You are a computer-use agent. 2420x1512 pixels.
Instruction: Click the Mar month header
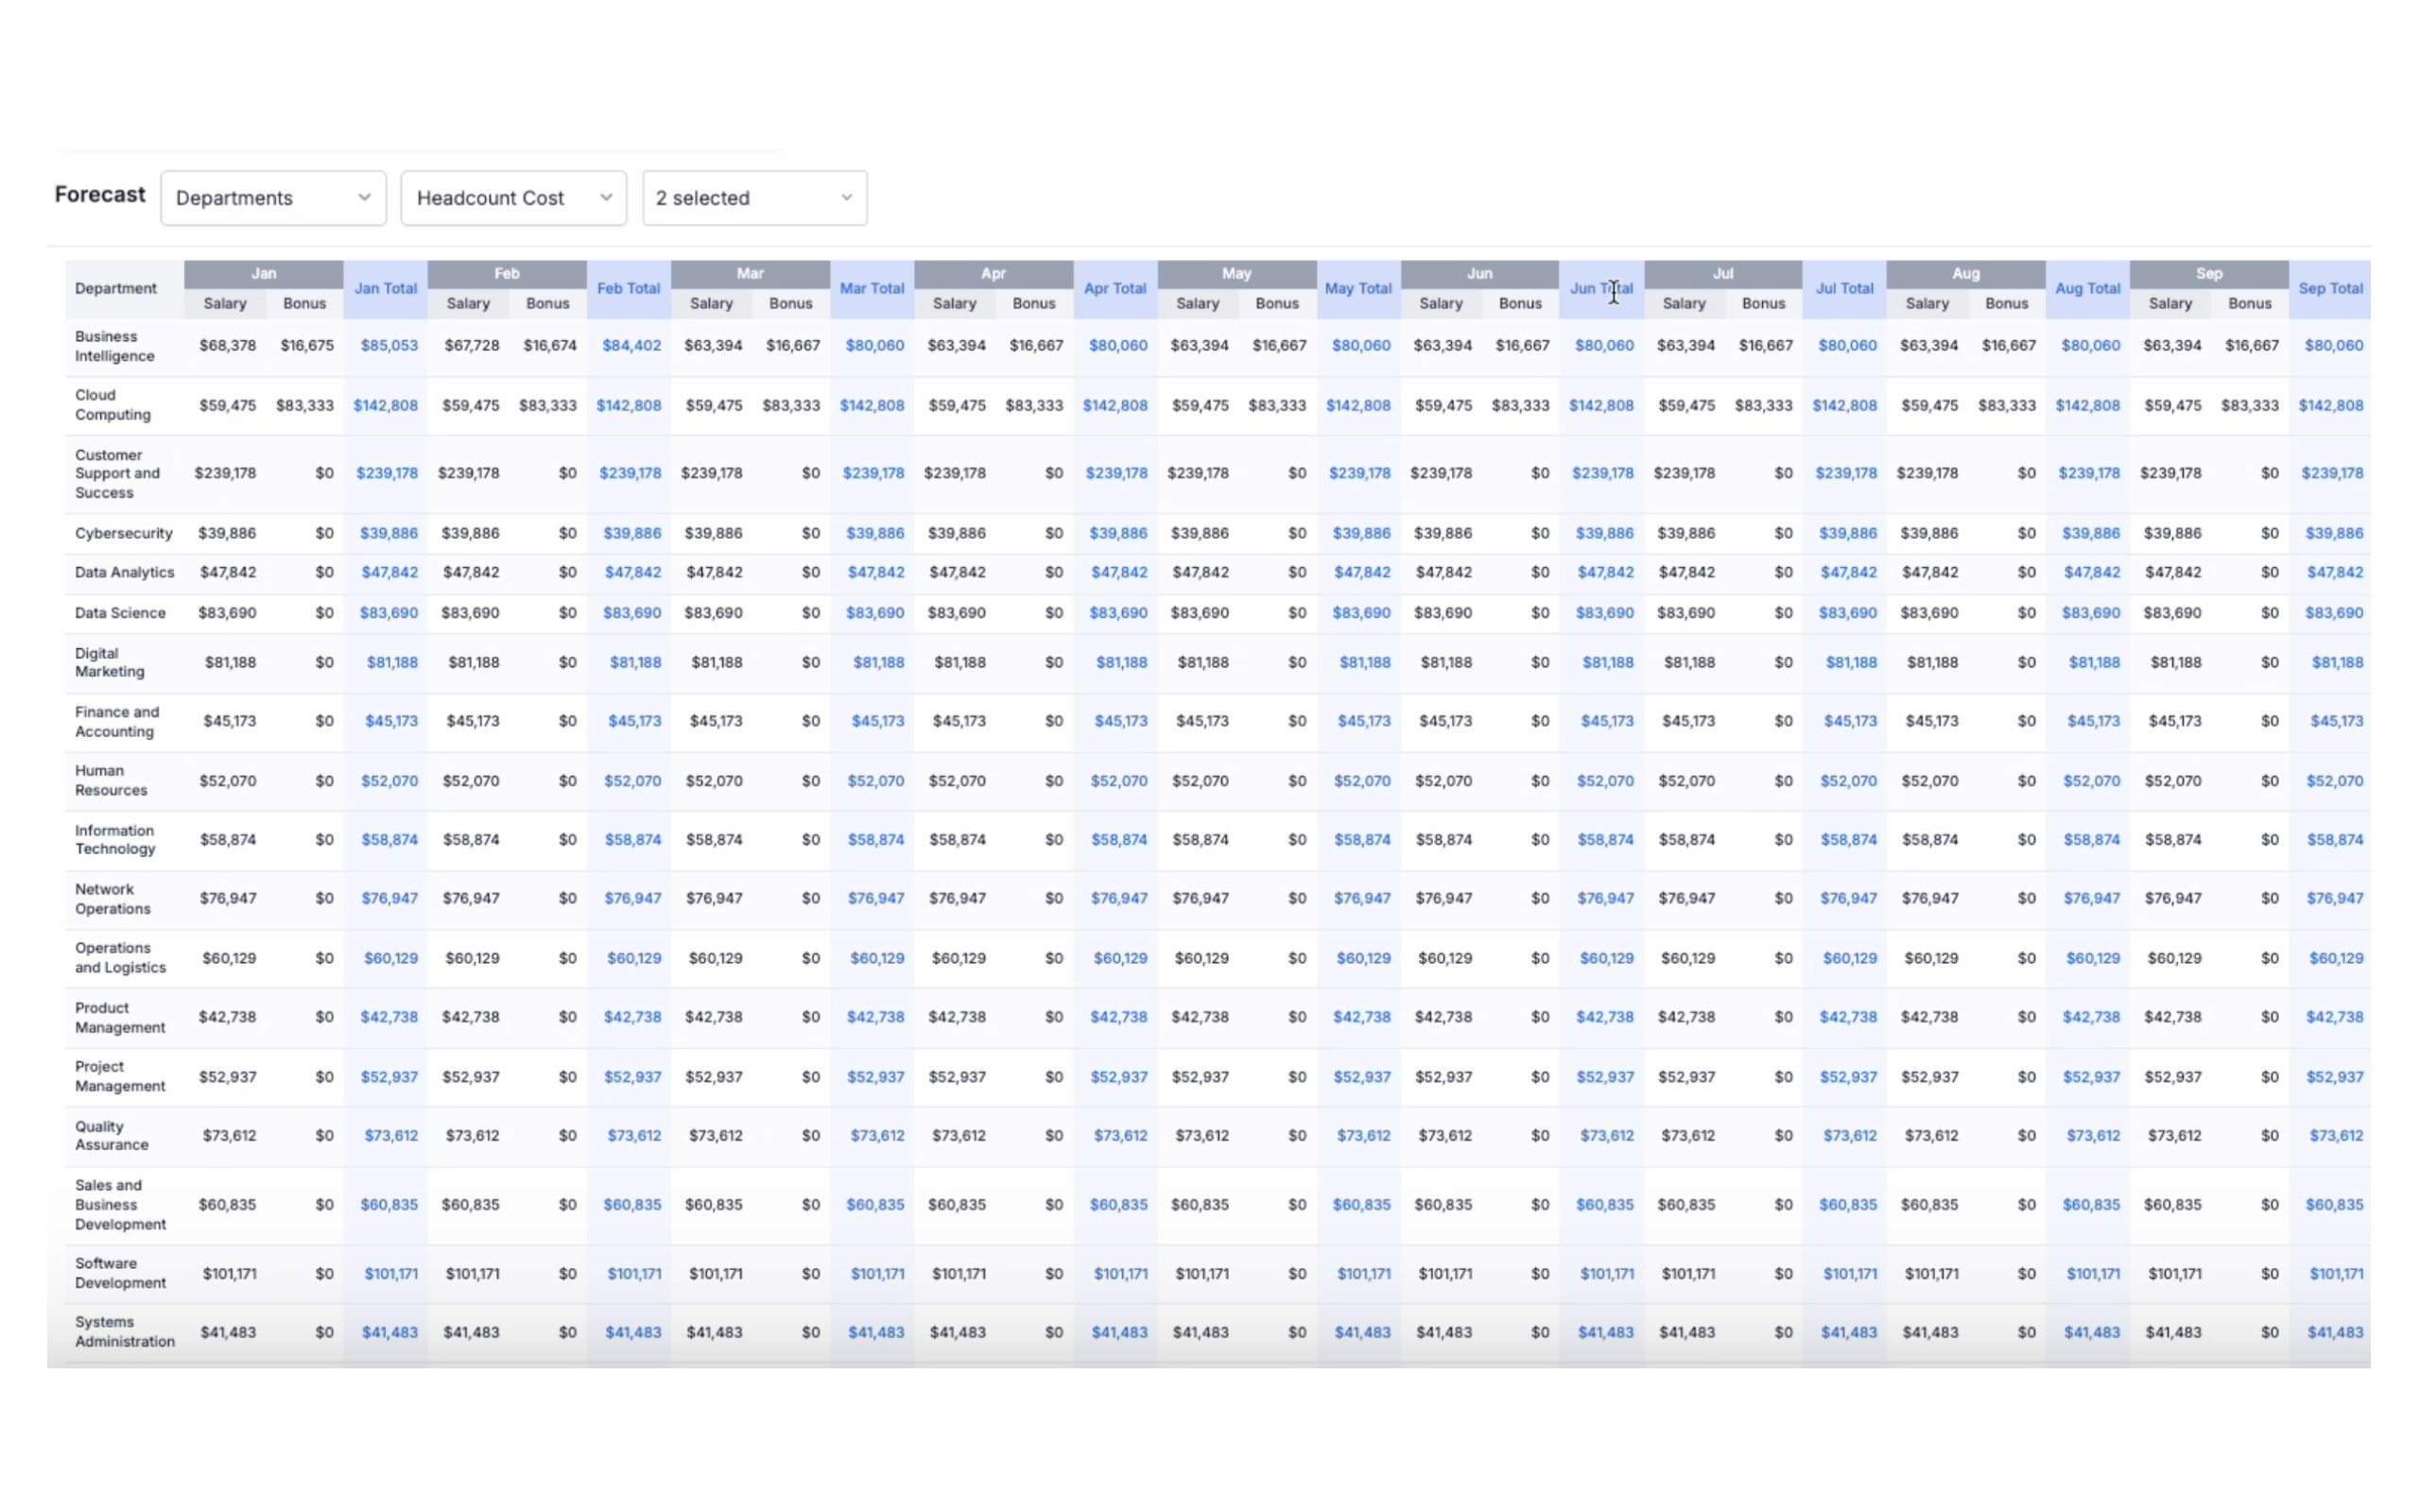coord(750,273)
